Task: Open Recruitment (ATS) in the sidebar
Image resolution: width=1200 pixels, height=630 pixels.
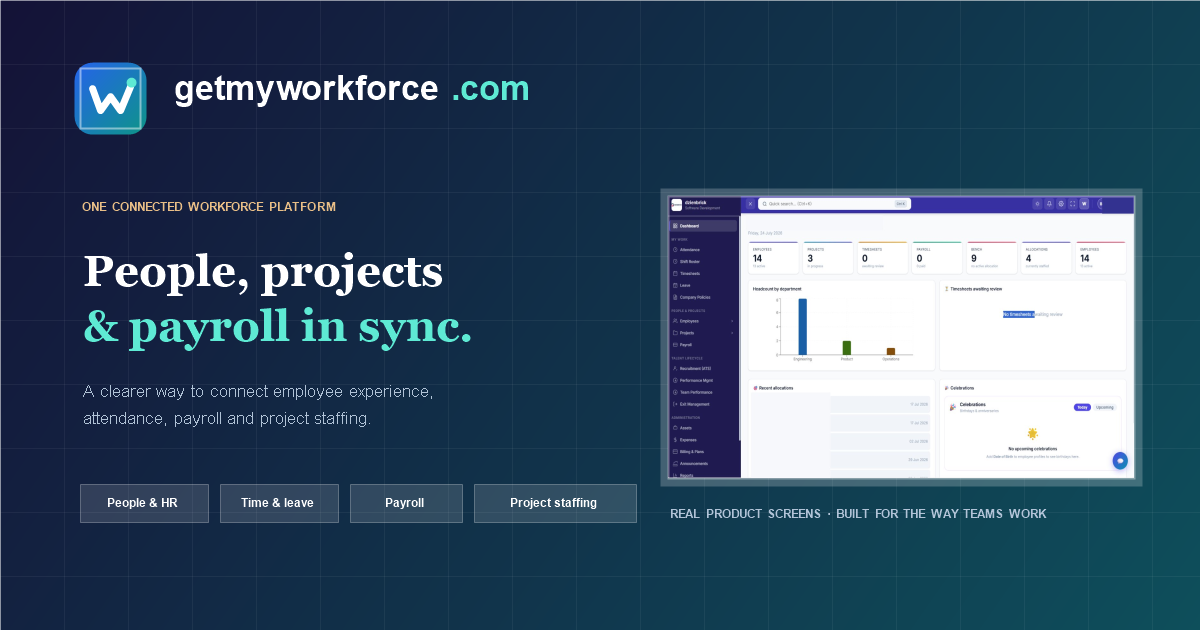Action: (x=704, y=369)
